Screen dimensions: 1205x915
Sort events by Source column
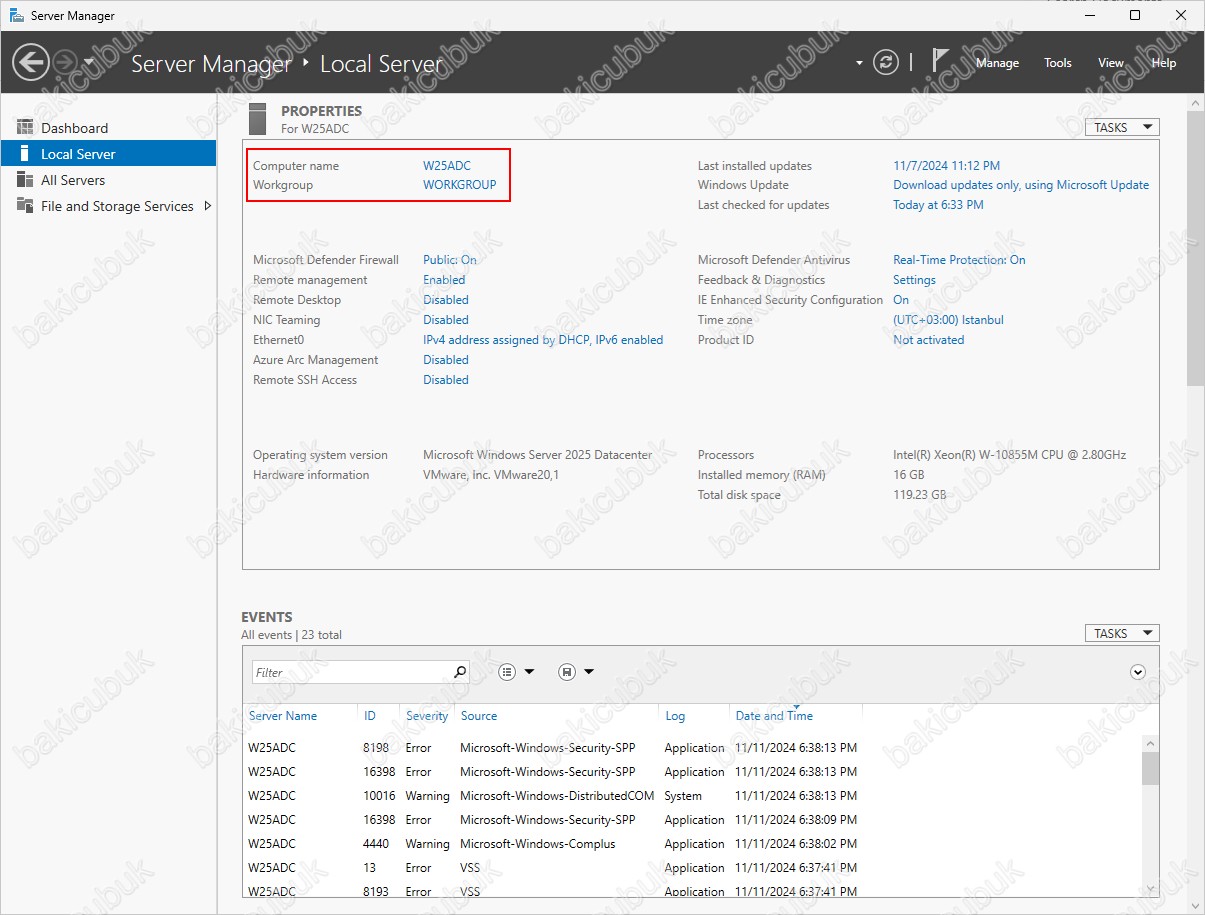pos(479,716)
